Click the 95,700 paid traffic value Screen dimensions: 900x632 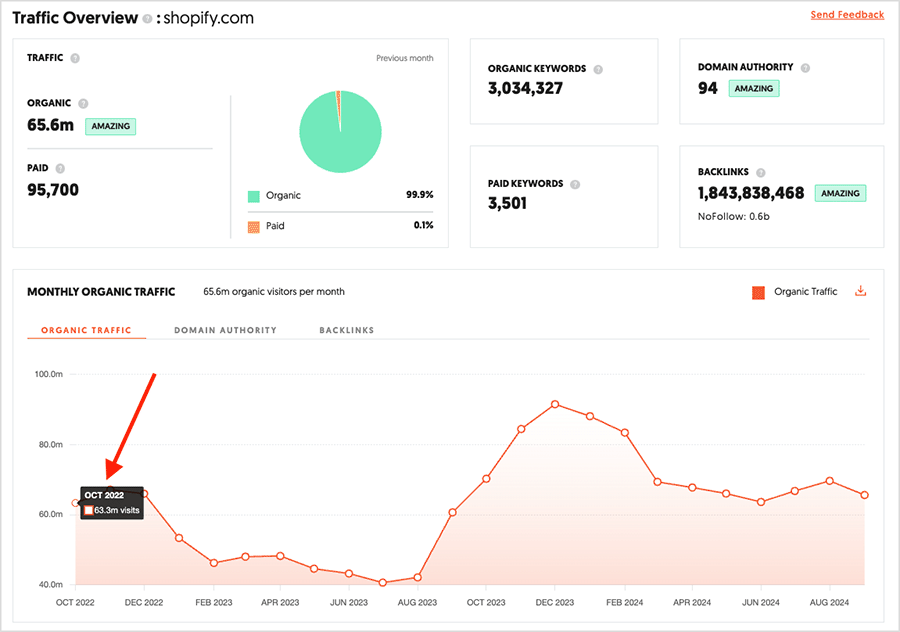point(53,190)
